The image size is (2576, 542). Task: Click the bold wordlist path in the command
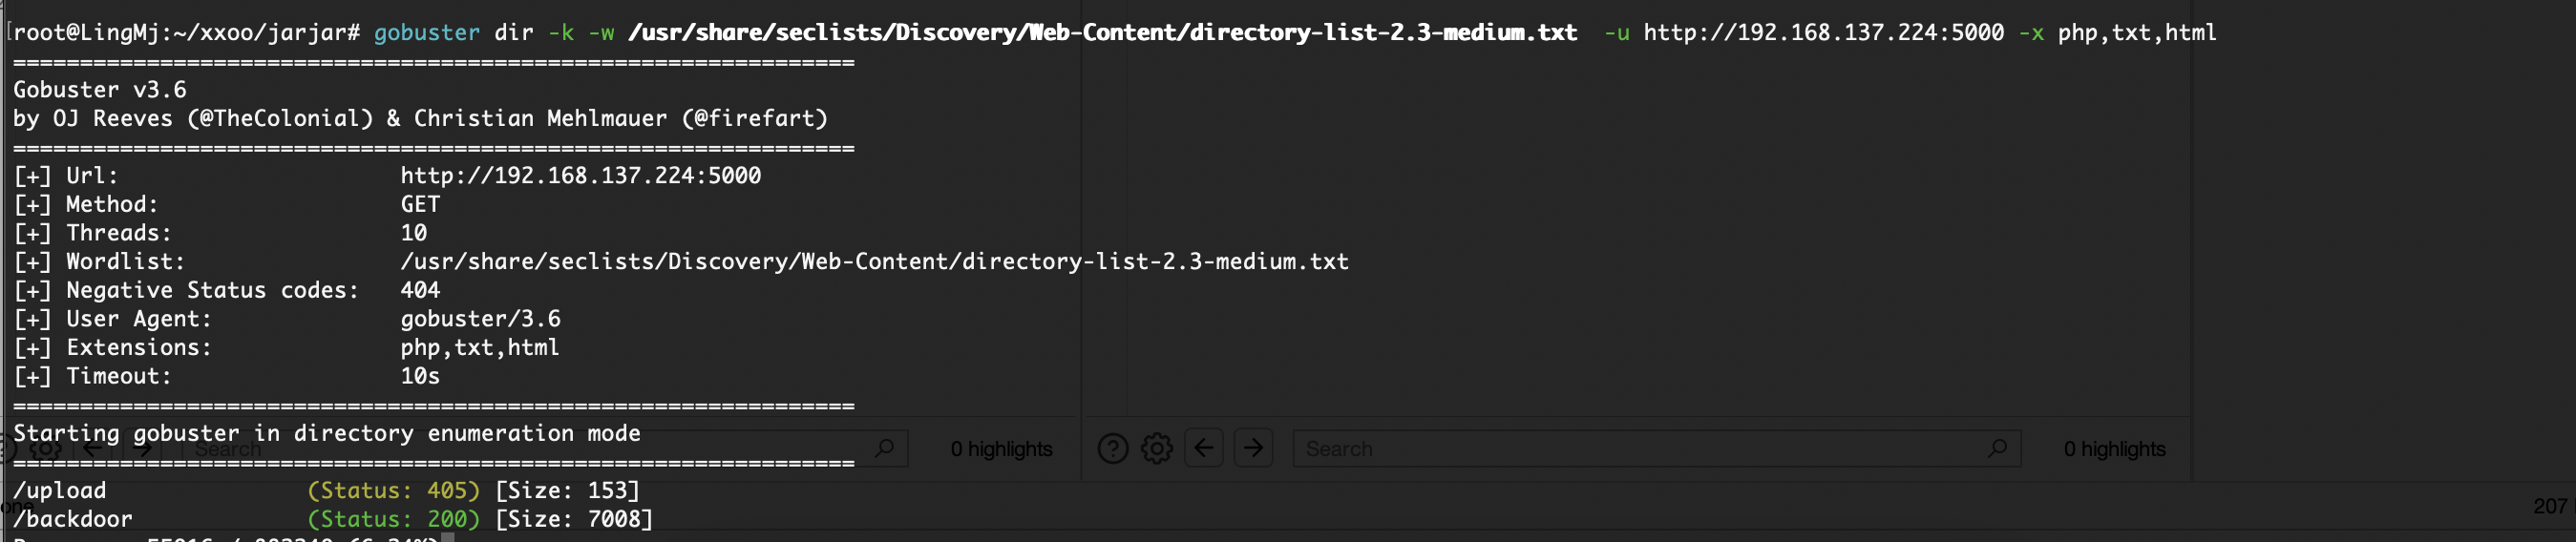1102,32
